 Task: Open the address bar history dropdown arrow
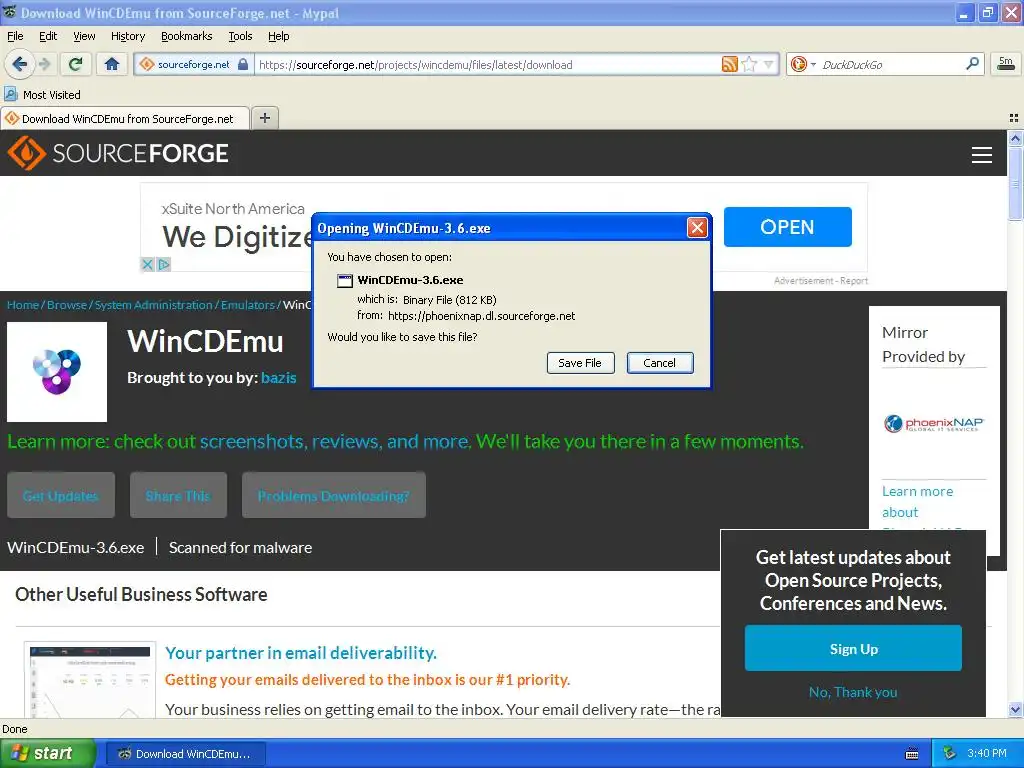[x=769, y=64]
